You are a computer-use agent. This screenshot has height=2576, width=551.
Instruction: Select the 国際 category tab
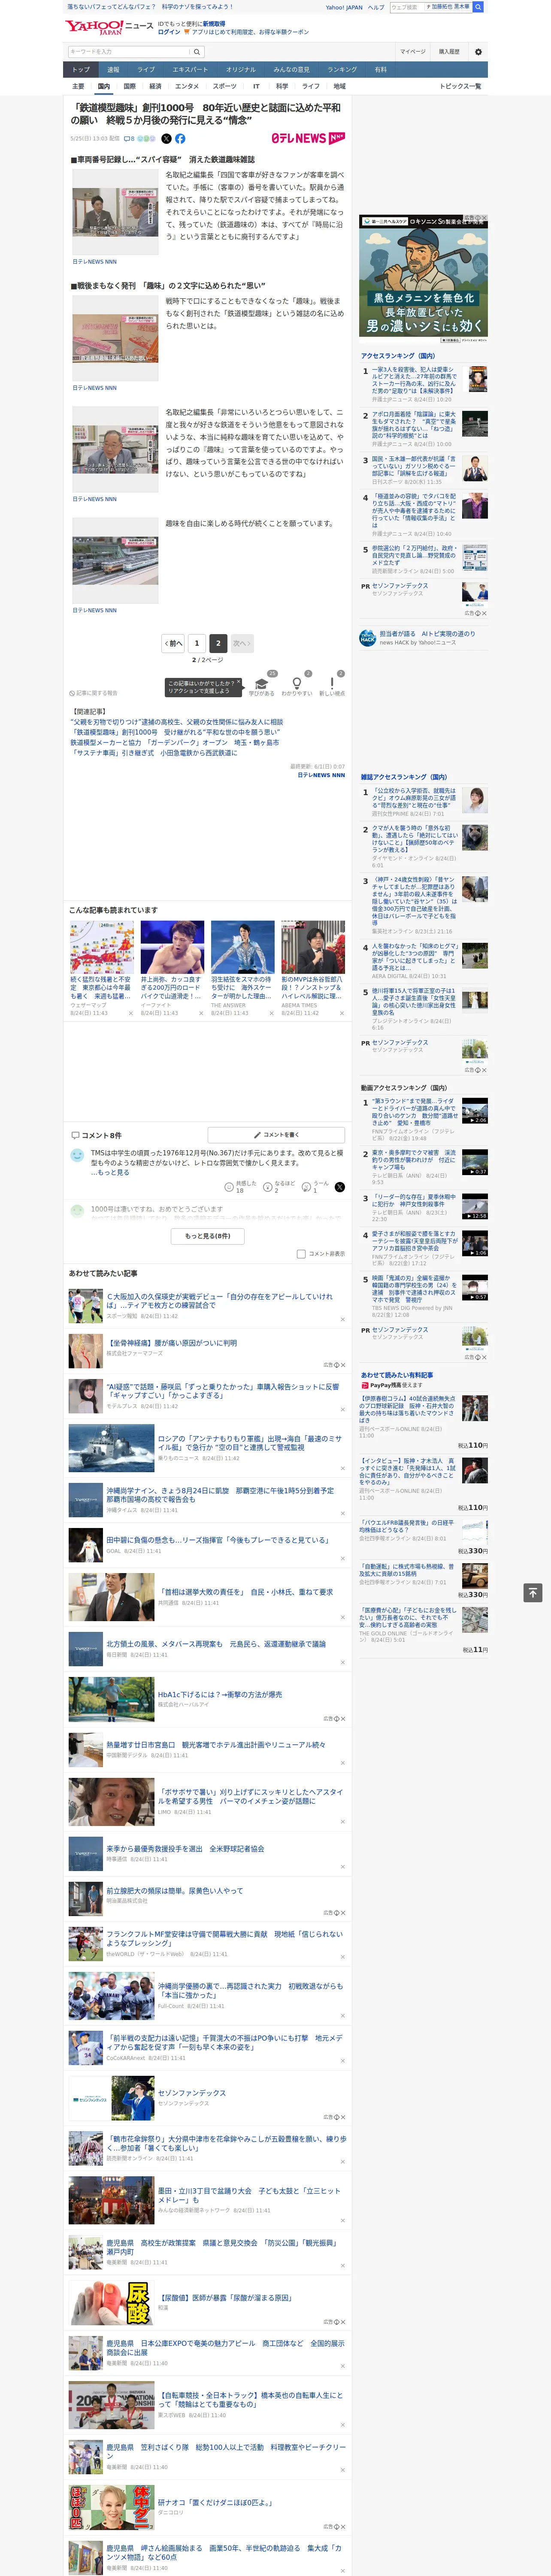click(129, 86)
